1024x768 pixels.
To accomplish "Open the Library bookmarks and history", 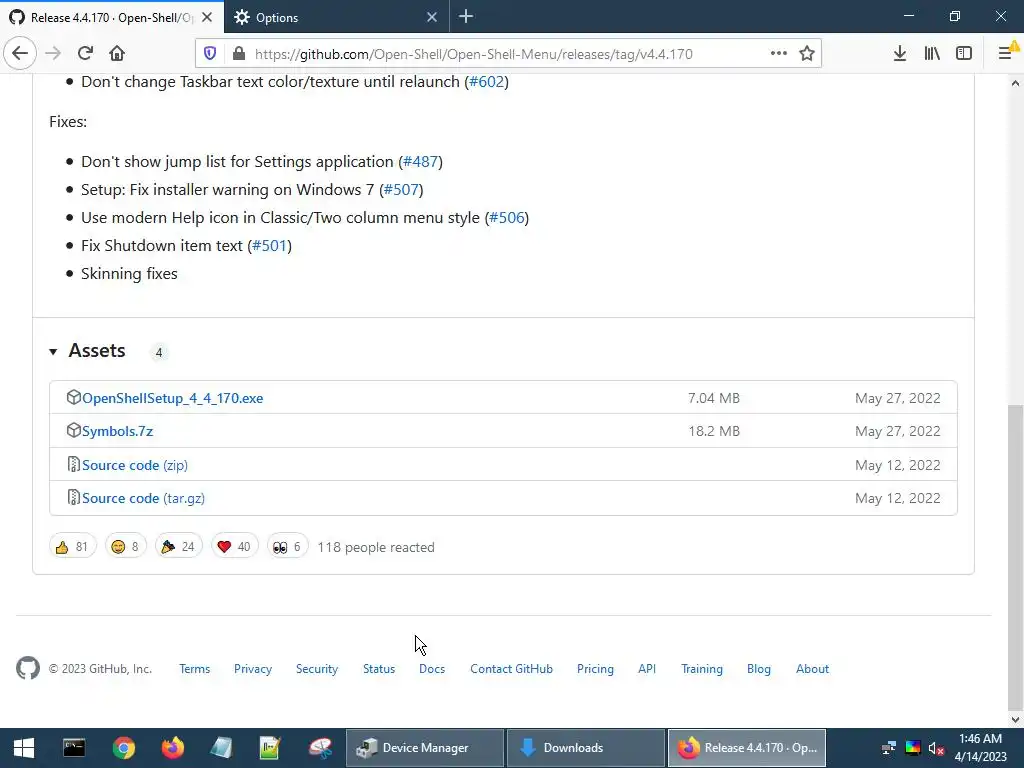I will (x=932, y=54).
